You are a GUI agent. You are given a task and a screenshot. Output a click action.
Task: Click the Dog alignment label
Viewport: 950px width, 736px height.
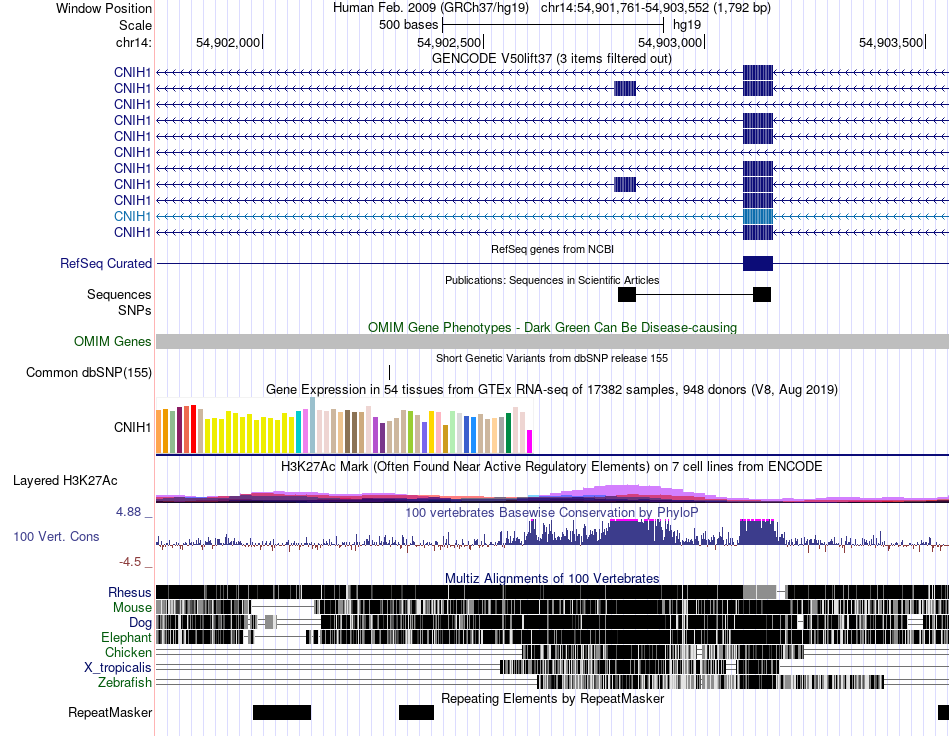click(140, 623)
